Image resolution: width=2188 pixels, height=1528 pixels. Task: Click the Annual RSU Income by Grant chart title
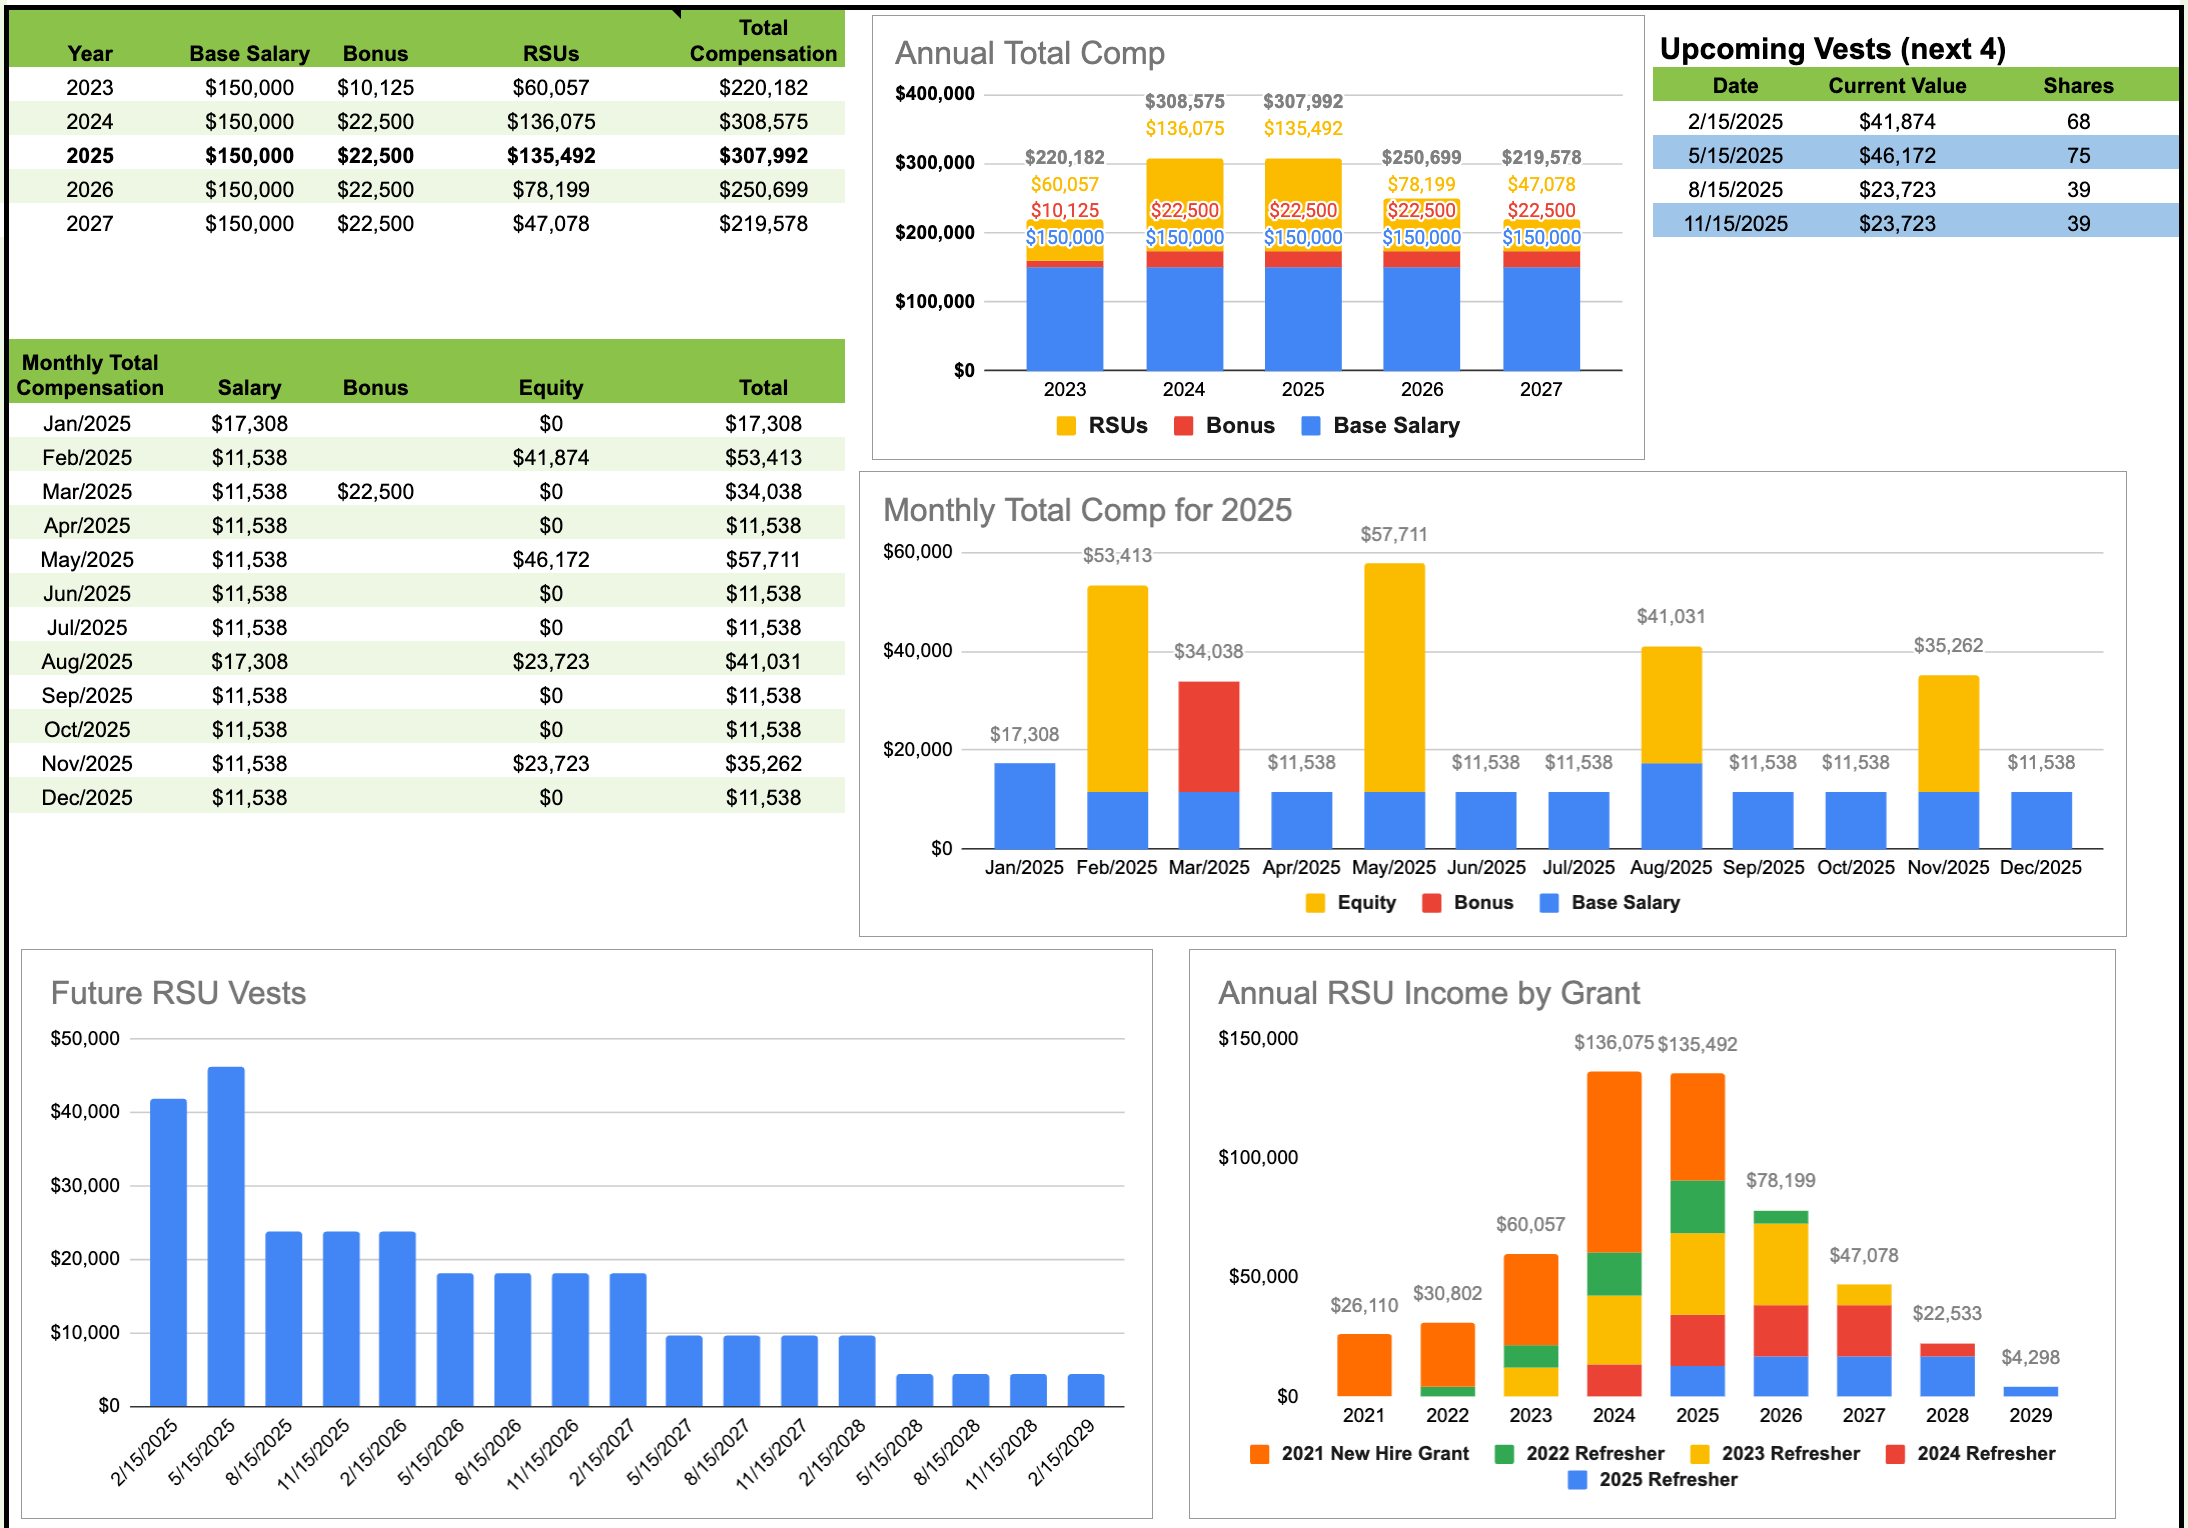pos(1428,993)
